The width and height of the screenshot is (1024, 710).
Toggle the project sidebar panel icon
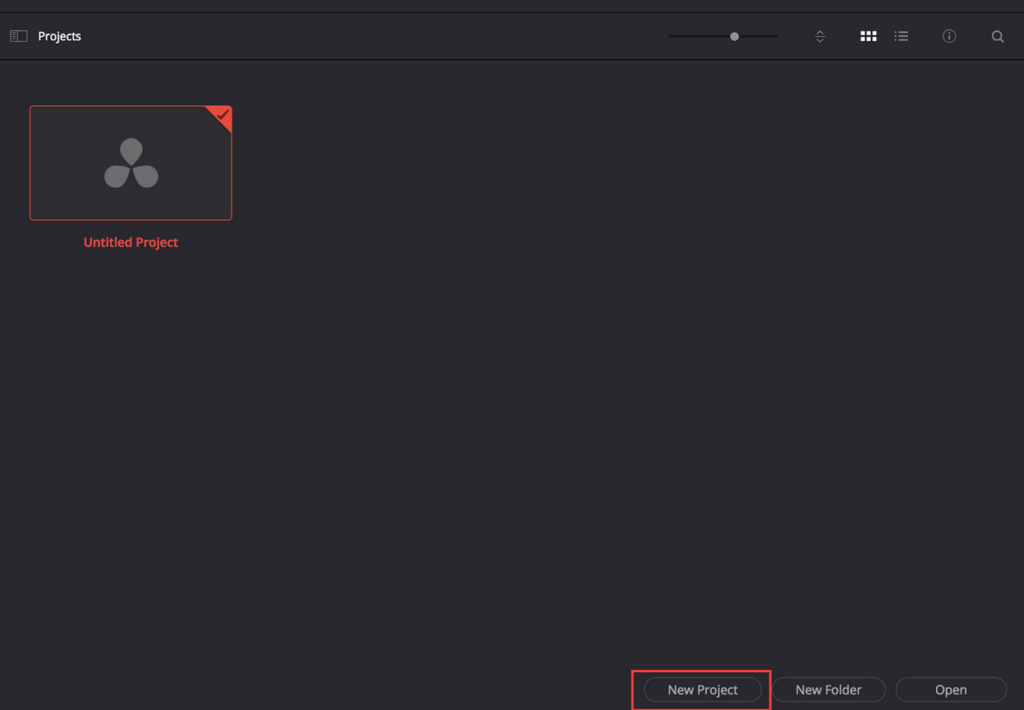click(x=19, y=36)
